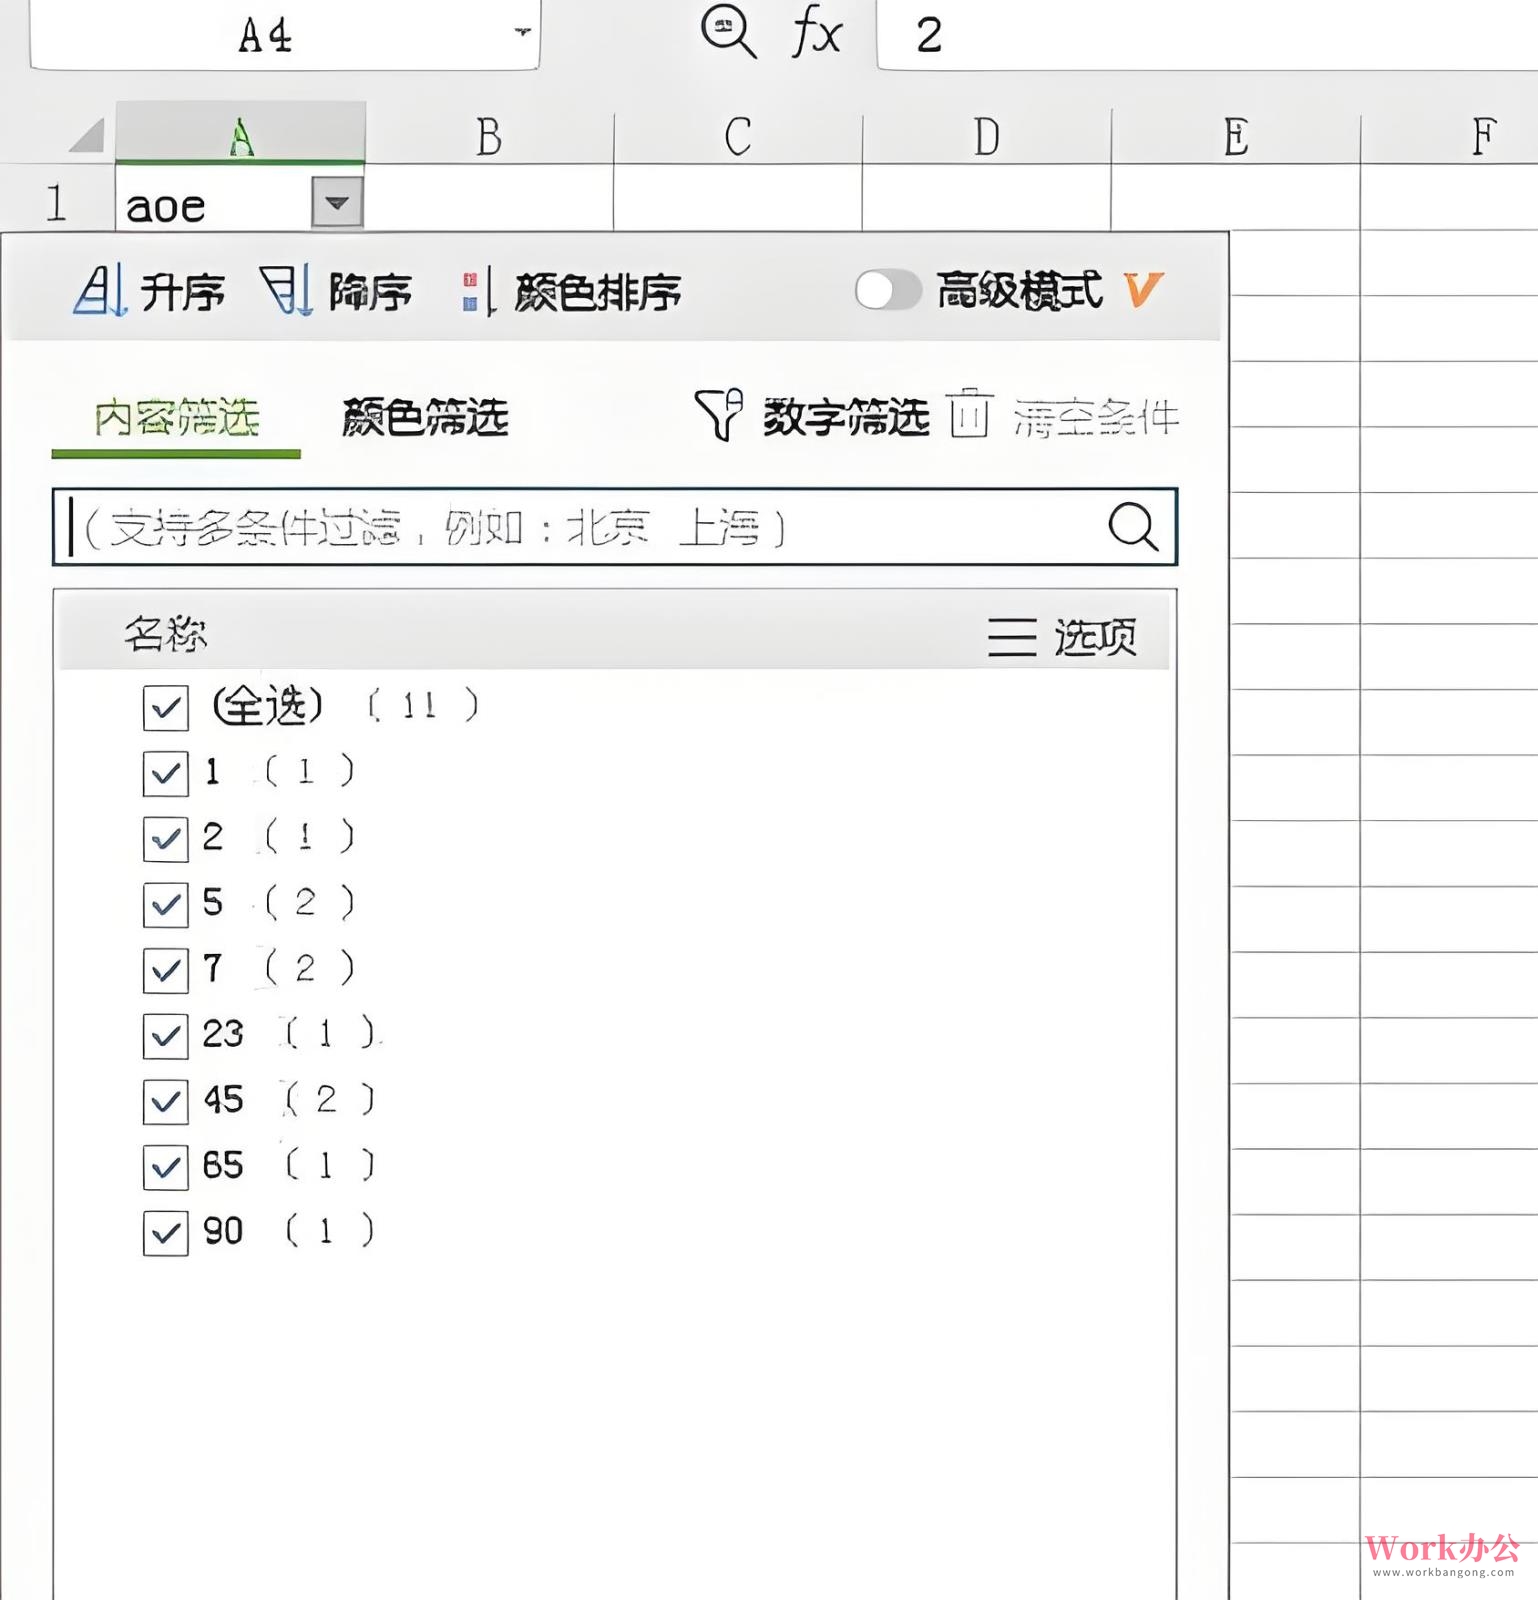Sort ascending with the 升序 button
1538x1600 pixels.
tap(150, 291)
